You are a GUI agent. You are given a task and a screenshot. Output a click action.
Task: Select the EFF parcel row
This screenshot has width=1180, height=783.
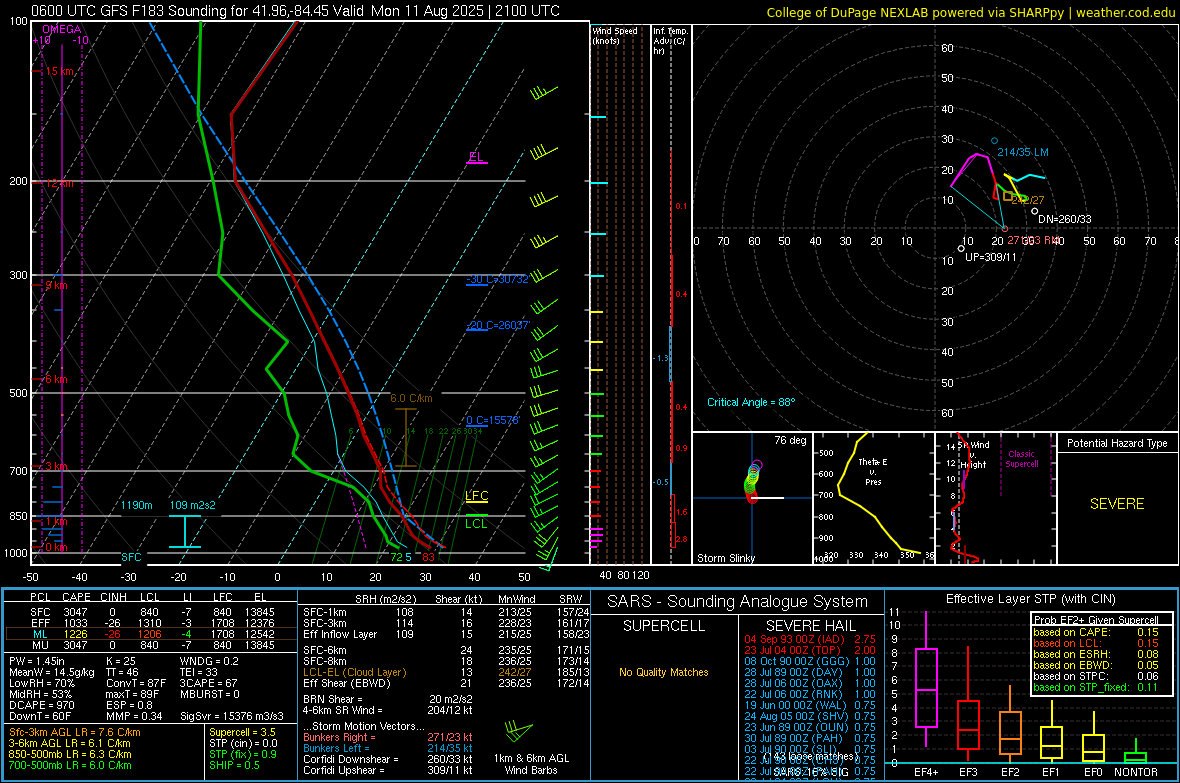152,623
